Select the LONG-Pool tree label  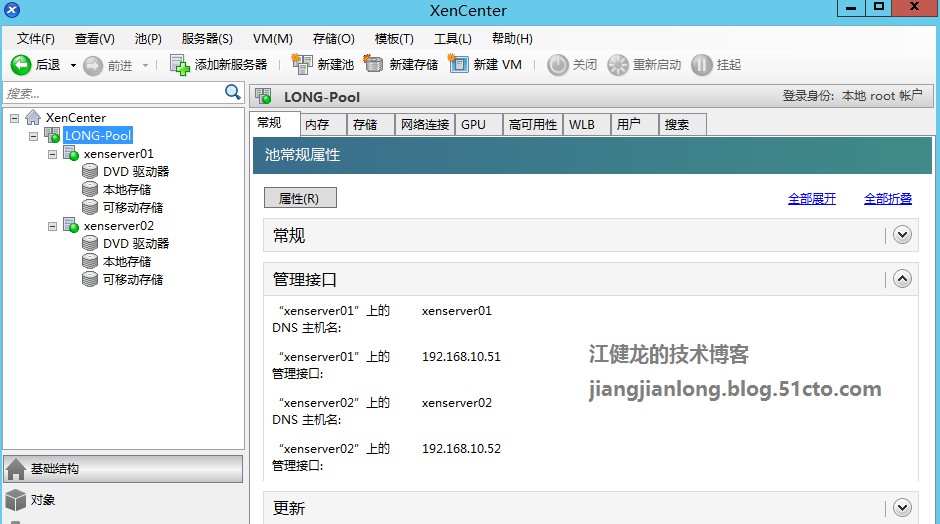click(98, 135)
